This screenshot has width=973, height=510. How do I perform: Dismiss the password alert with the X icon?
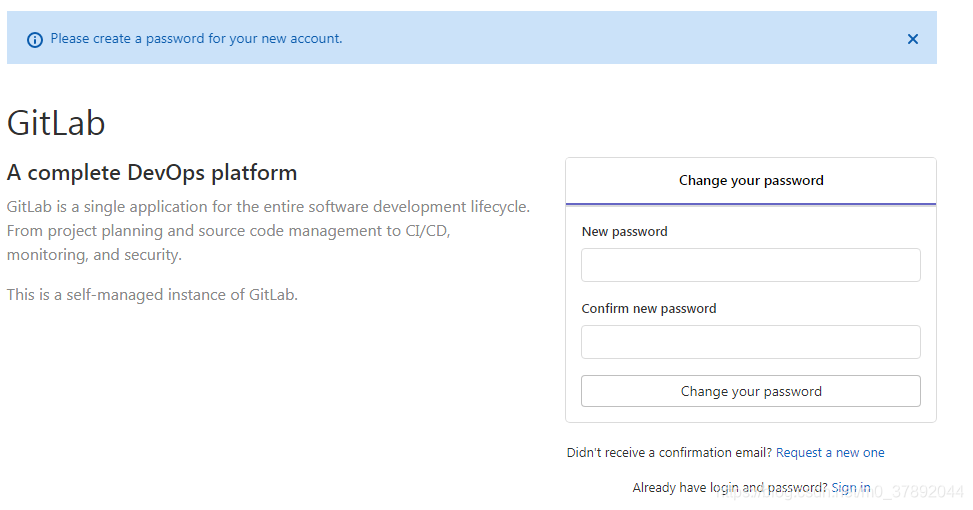[912, 39]
